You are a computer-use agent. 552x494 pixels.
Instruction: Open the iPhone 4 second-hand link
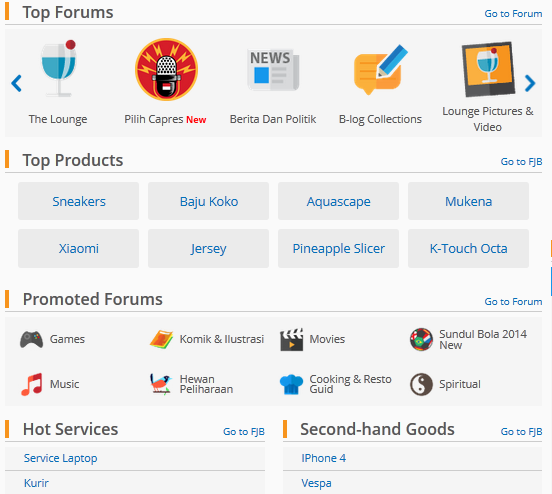[x=324, y=458]
